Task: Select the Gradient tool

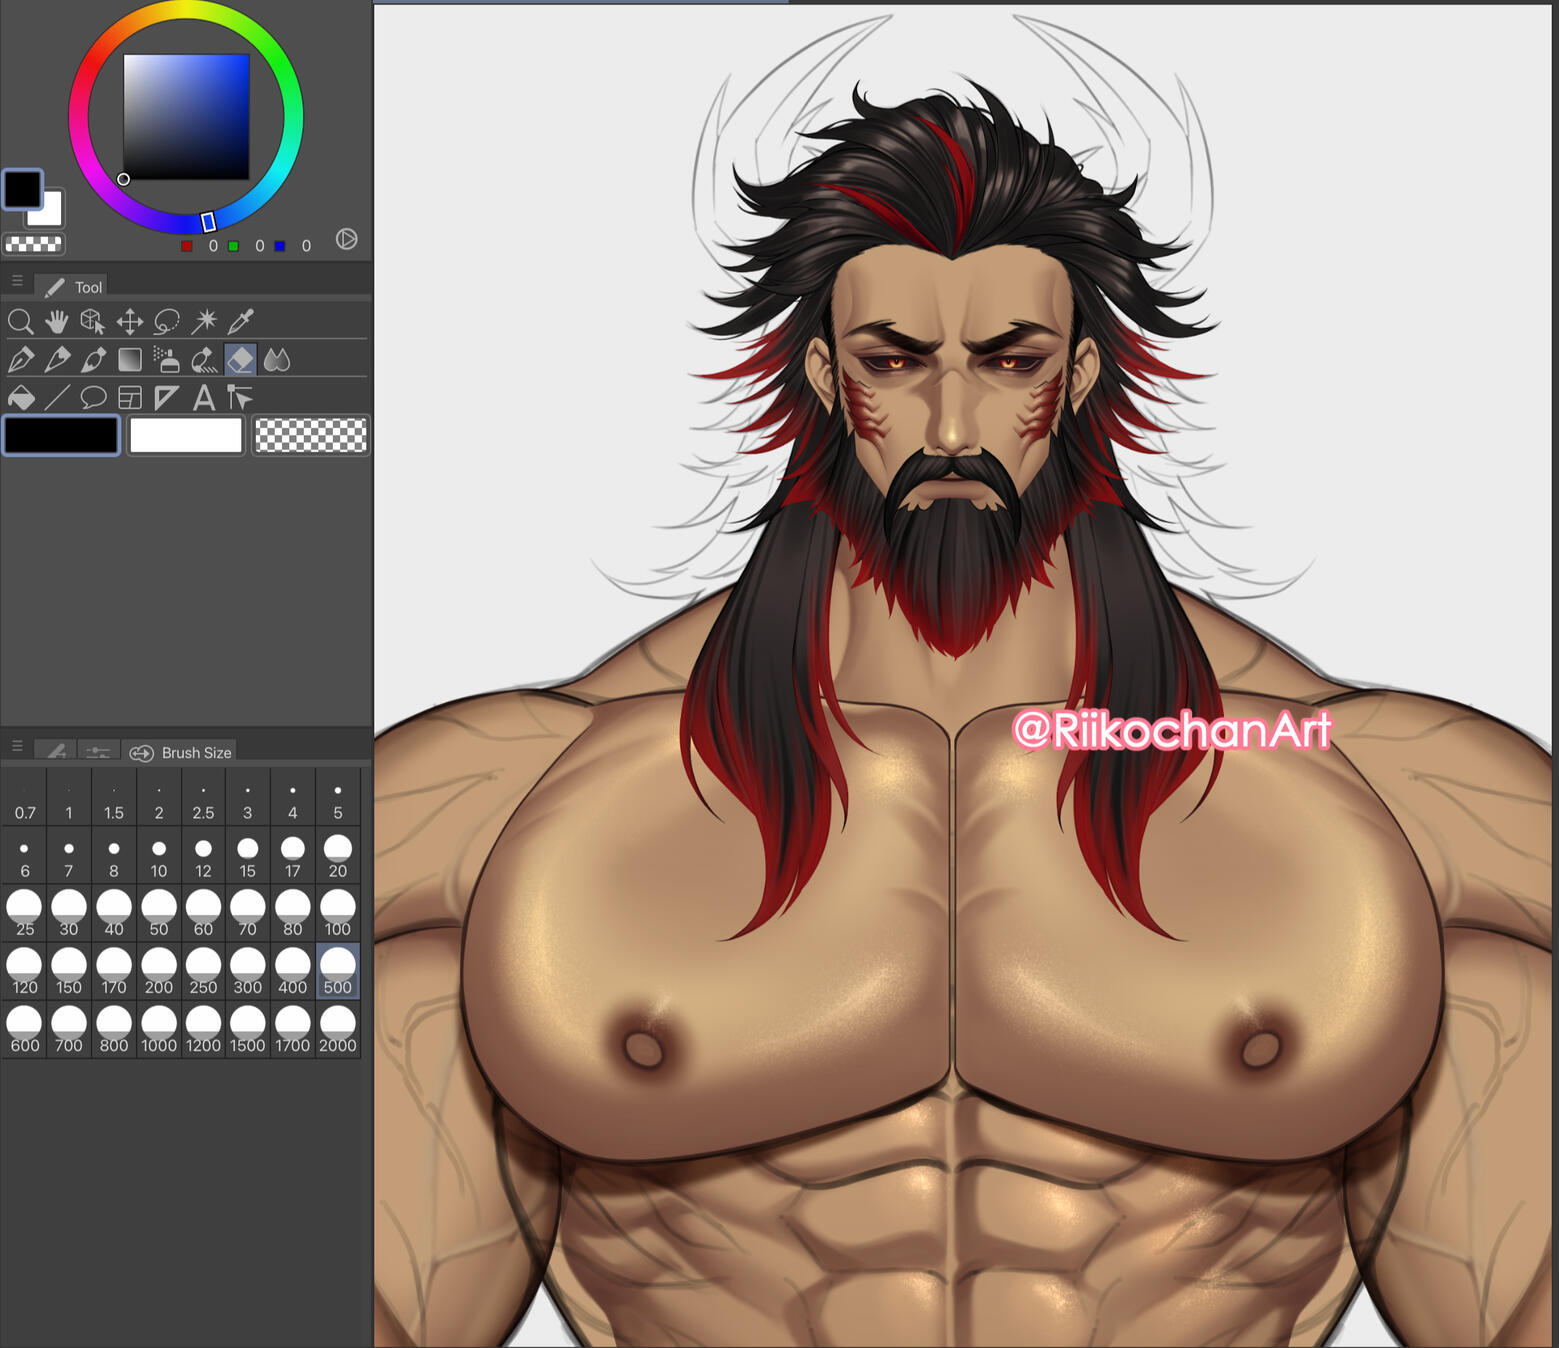Action: (130, 359)
